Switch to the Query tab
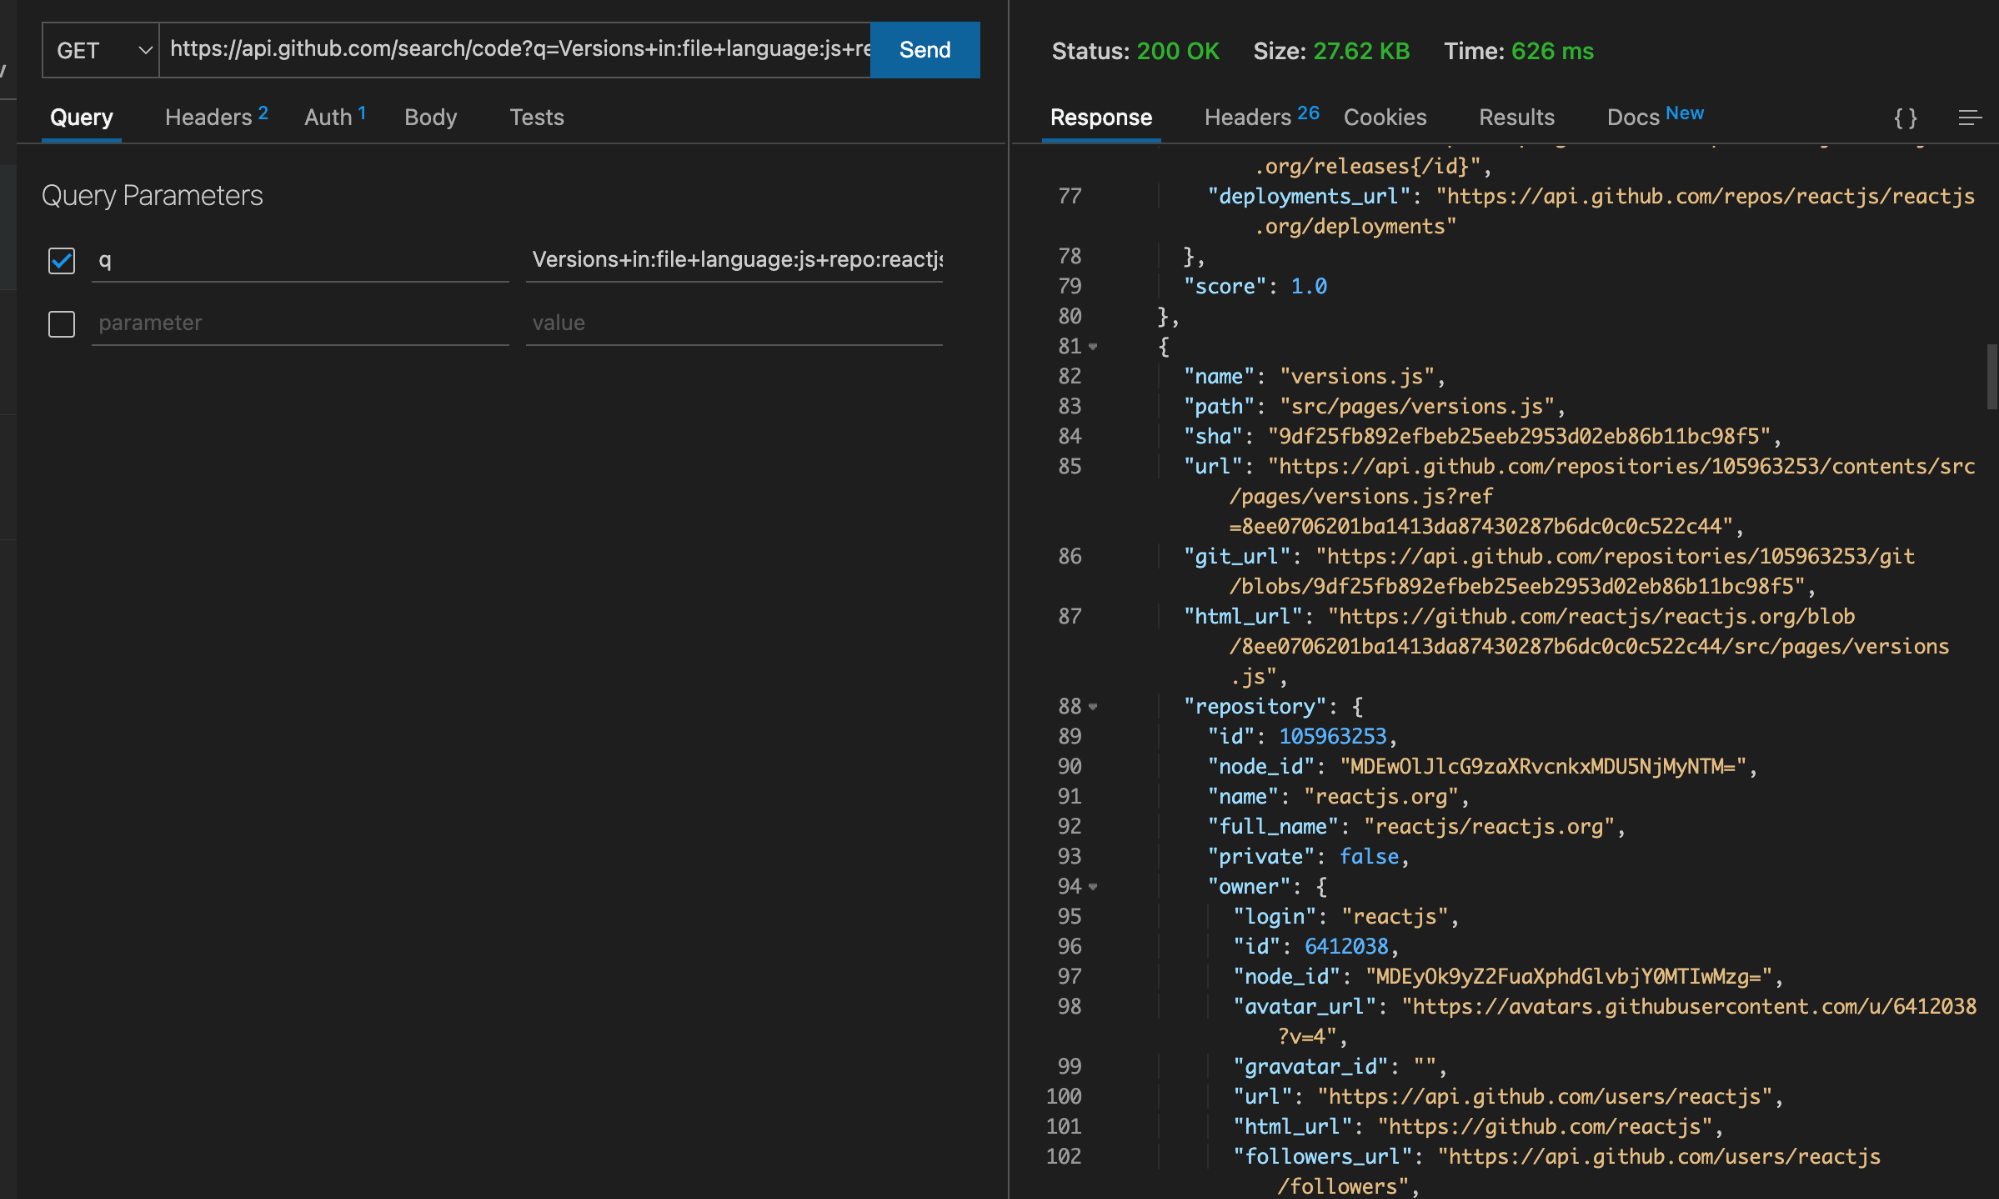The width and height of the screenshot is (1999, 1199). coord(82,118)
